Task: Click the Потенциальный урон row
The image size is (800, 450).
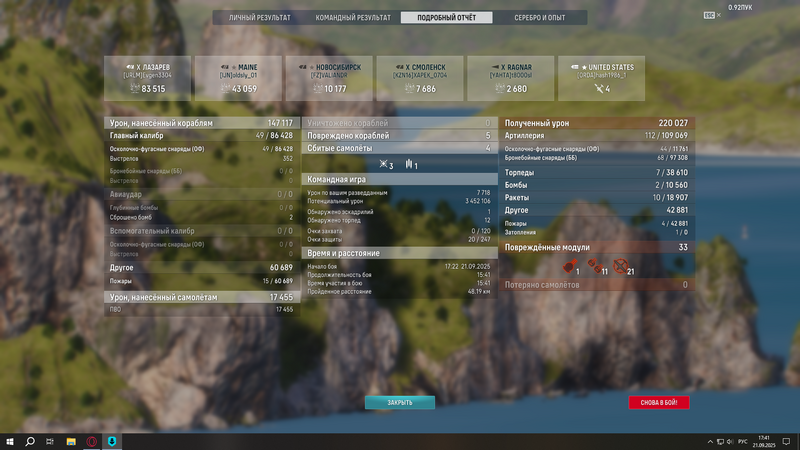Action: (399, 202)
